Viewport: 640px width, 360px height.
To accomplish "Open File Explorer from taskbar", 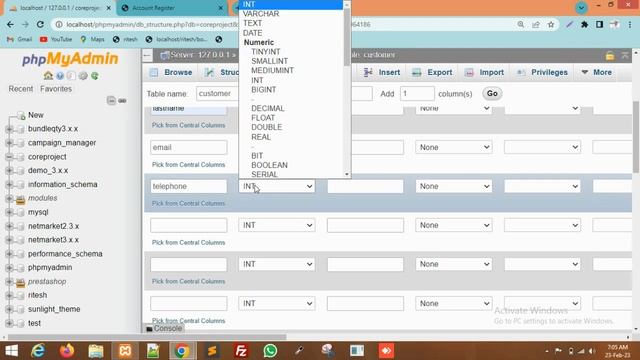I will coord(96,351).
